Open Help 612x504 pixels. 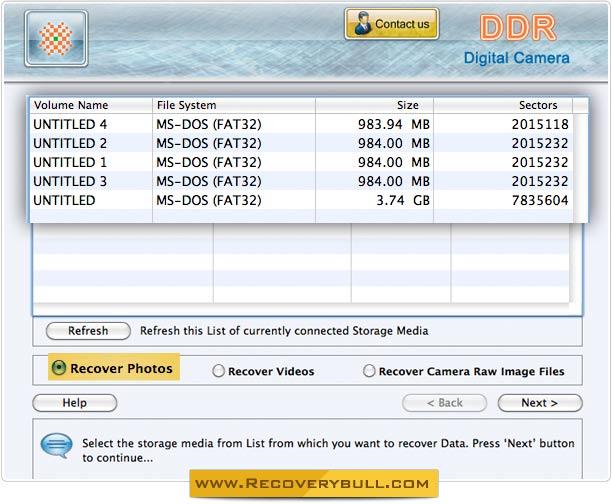pyautogui.click(x=75, y=403)
